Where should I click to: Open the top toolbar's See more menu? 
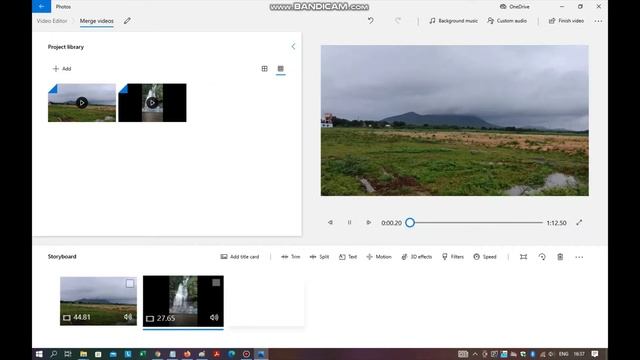click(x=598, y=21)
